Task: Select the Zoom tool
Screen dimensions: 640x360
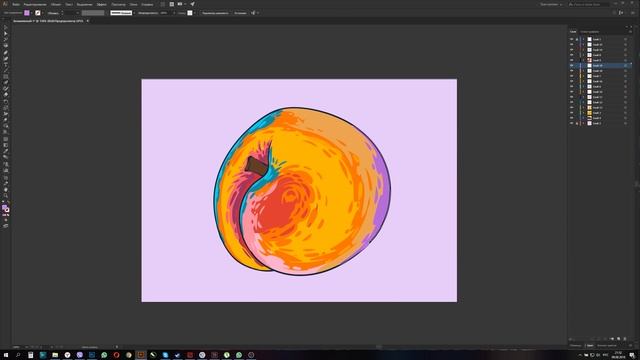Action: tap(5, 196)
